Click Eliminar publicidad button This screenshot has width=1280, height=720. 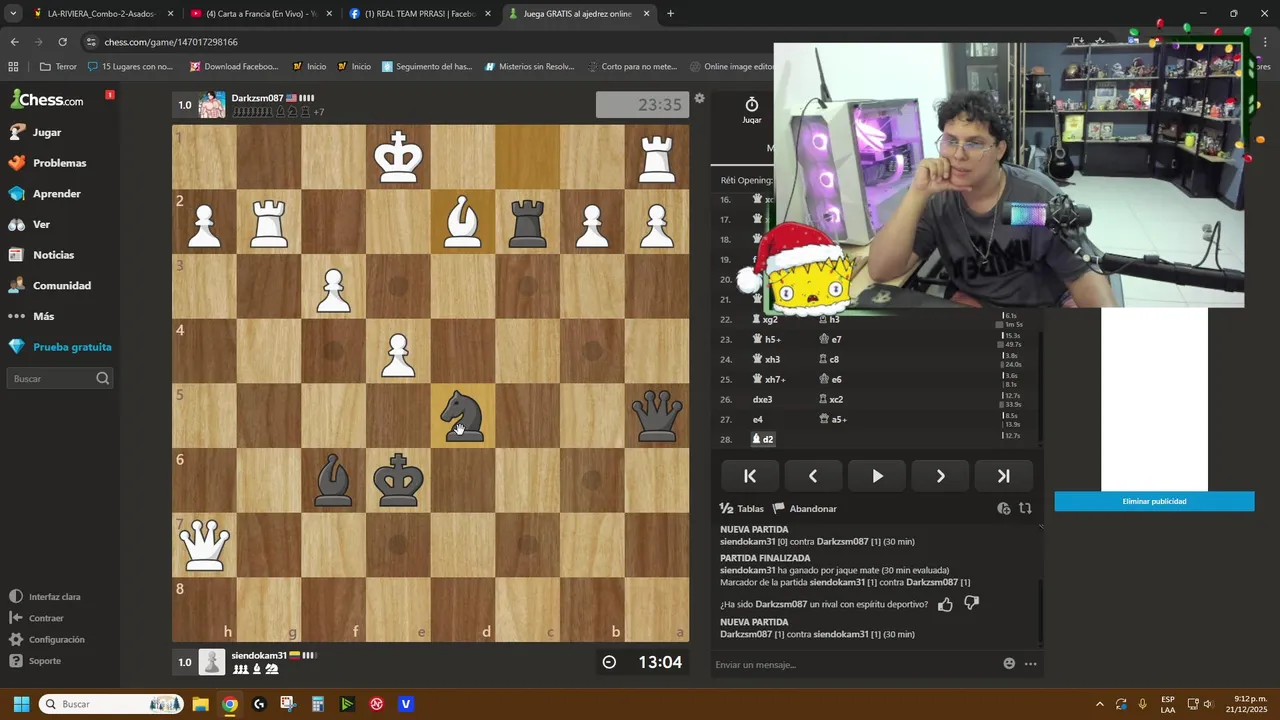tap(1154, 501)
